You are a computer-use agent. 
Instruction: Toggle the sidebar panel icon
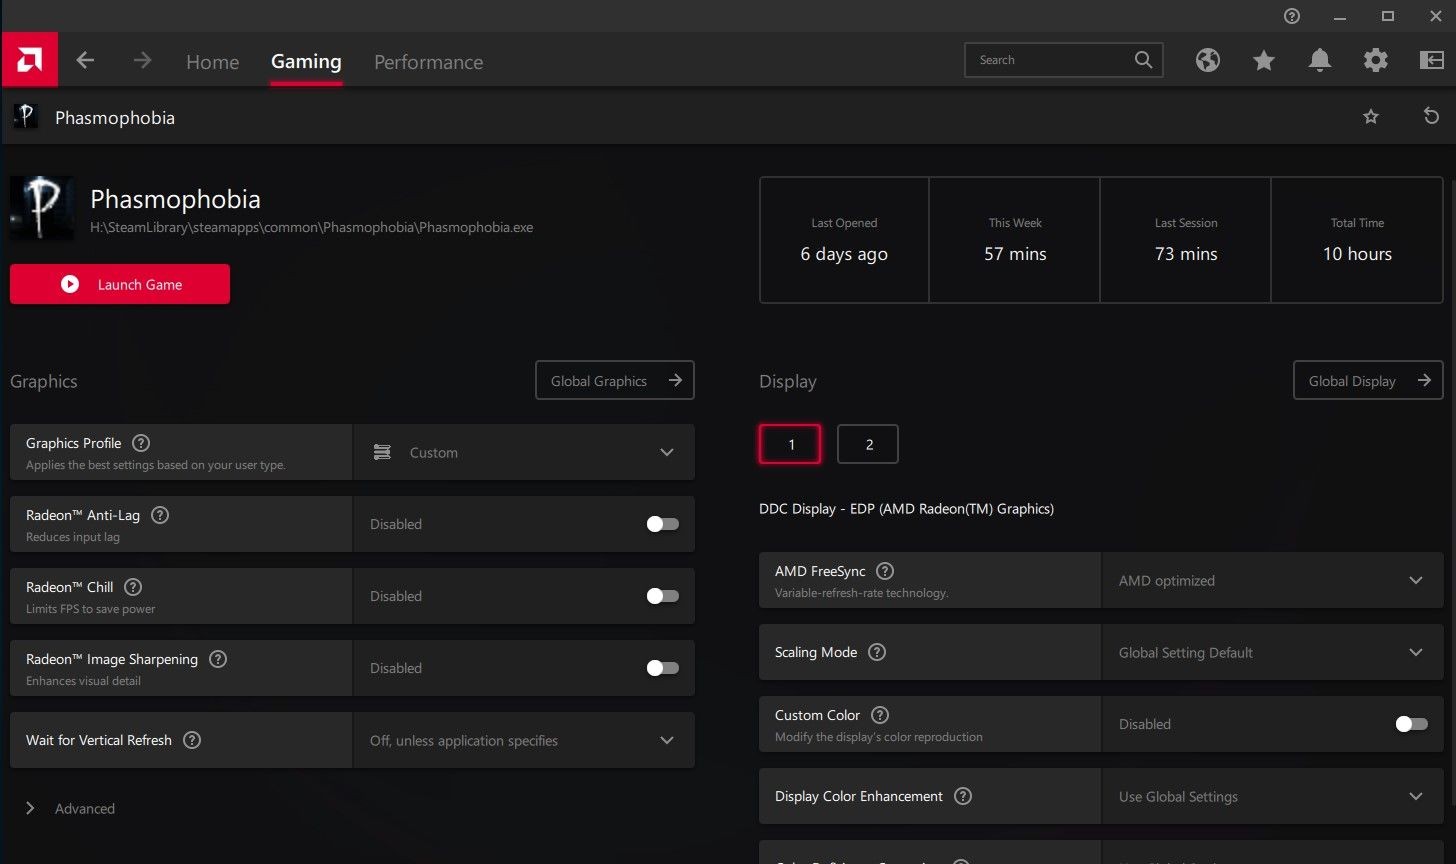click(1431, 60)
